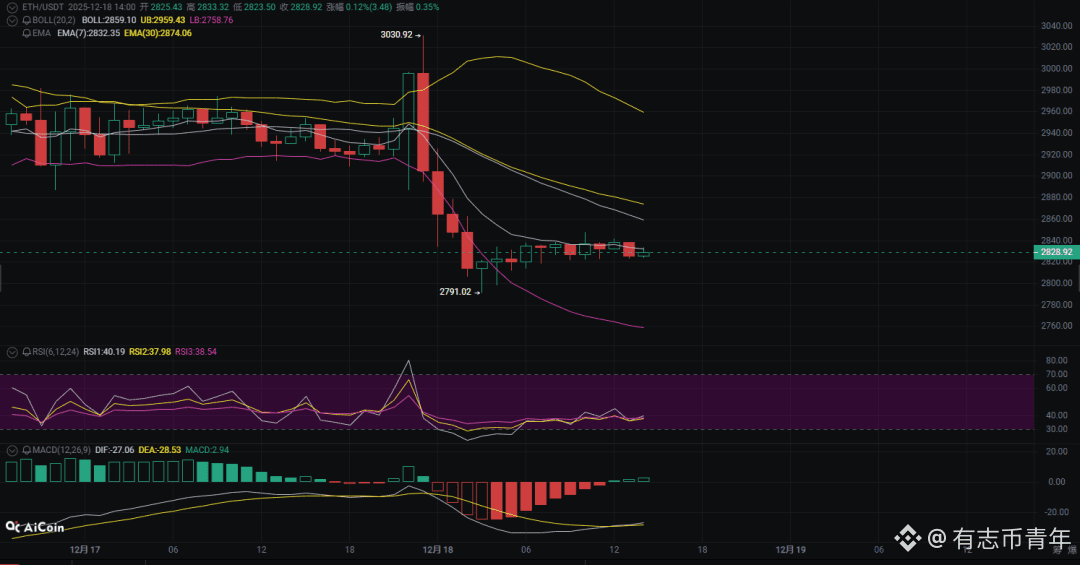Screen dimensions: 1080x565
Task: Click the RSI2:37.98 value
Action: [x=149, y=352]
